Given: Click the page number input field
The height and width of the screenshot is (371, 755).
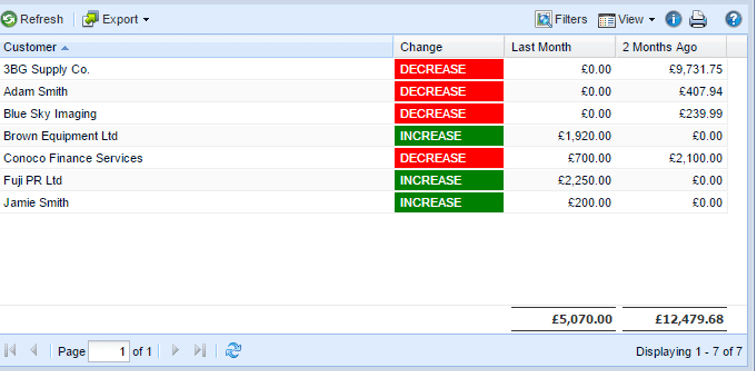Looking at the screenshot, I should tap(109, 352).
